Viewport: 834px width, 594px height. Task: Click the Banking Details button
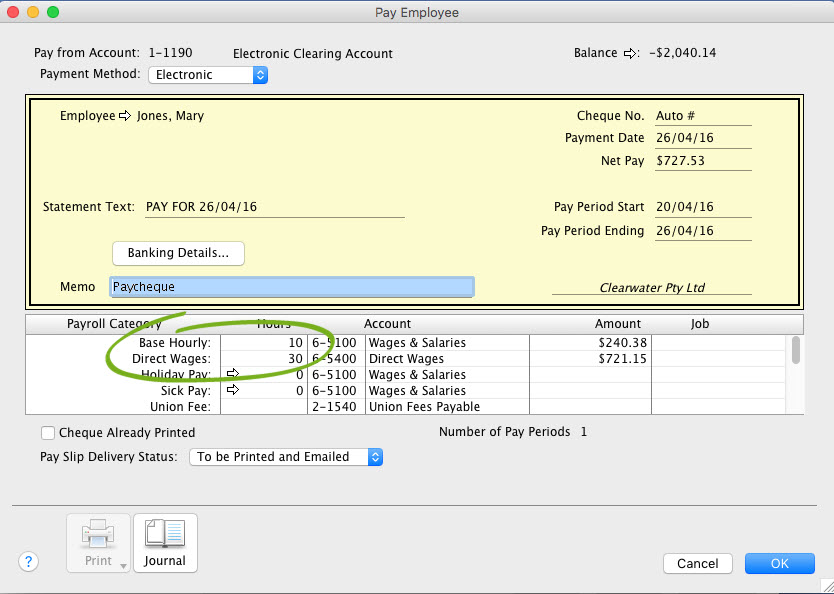tap(178, 253)
